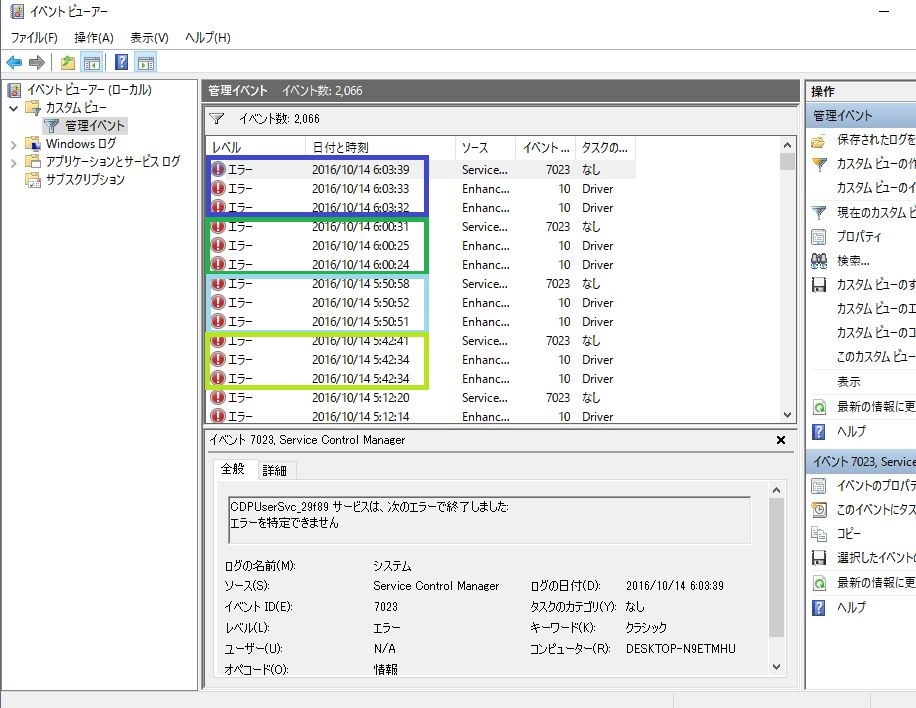
Task: Click the lower ヘルプ icon in actions pane
Action: click(819, 608)
